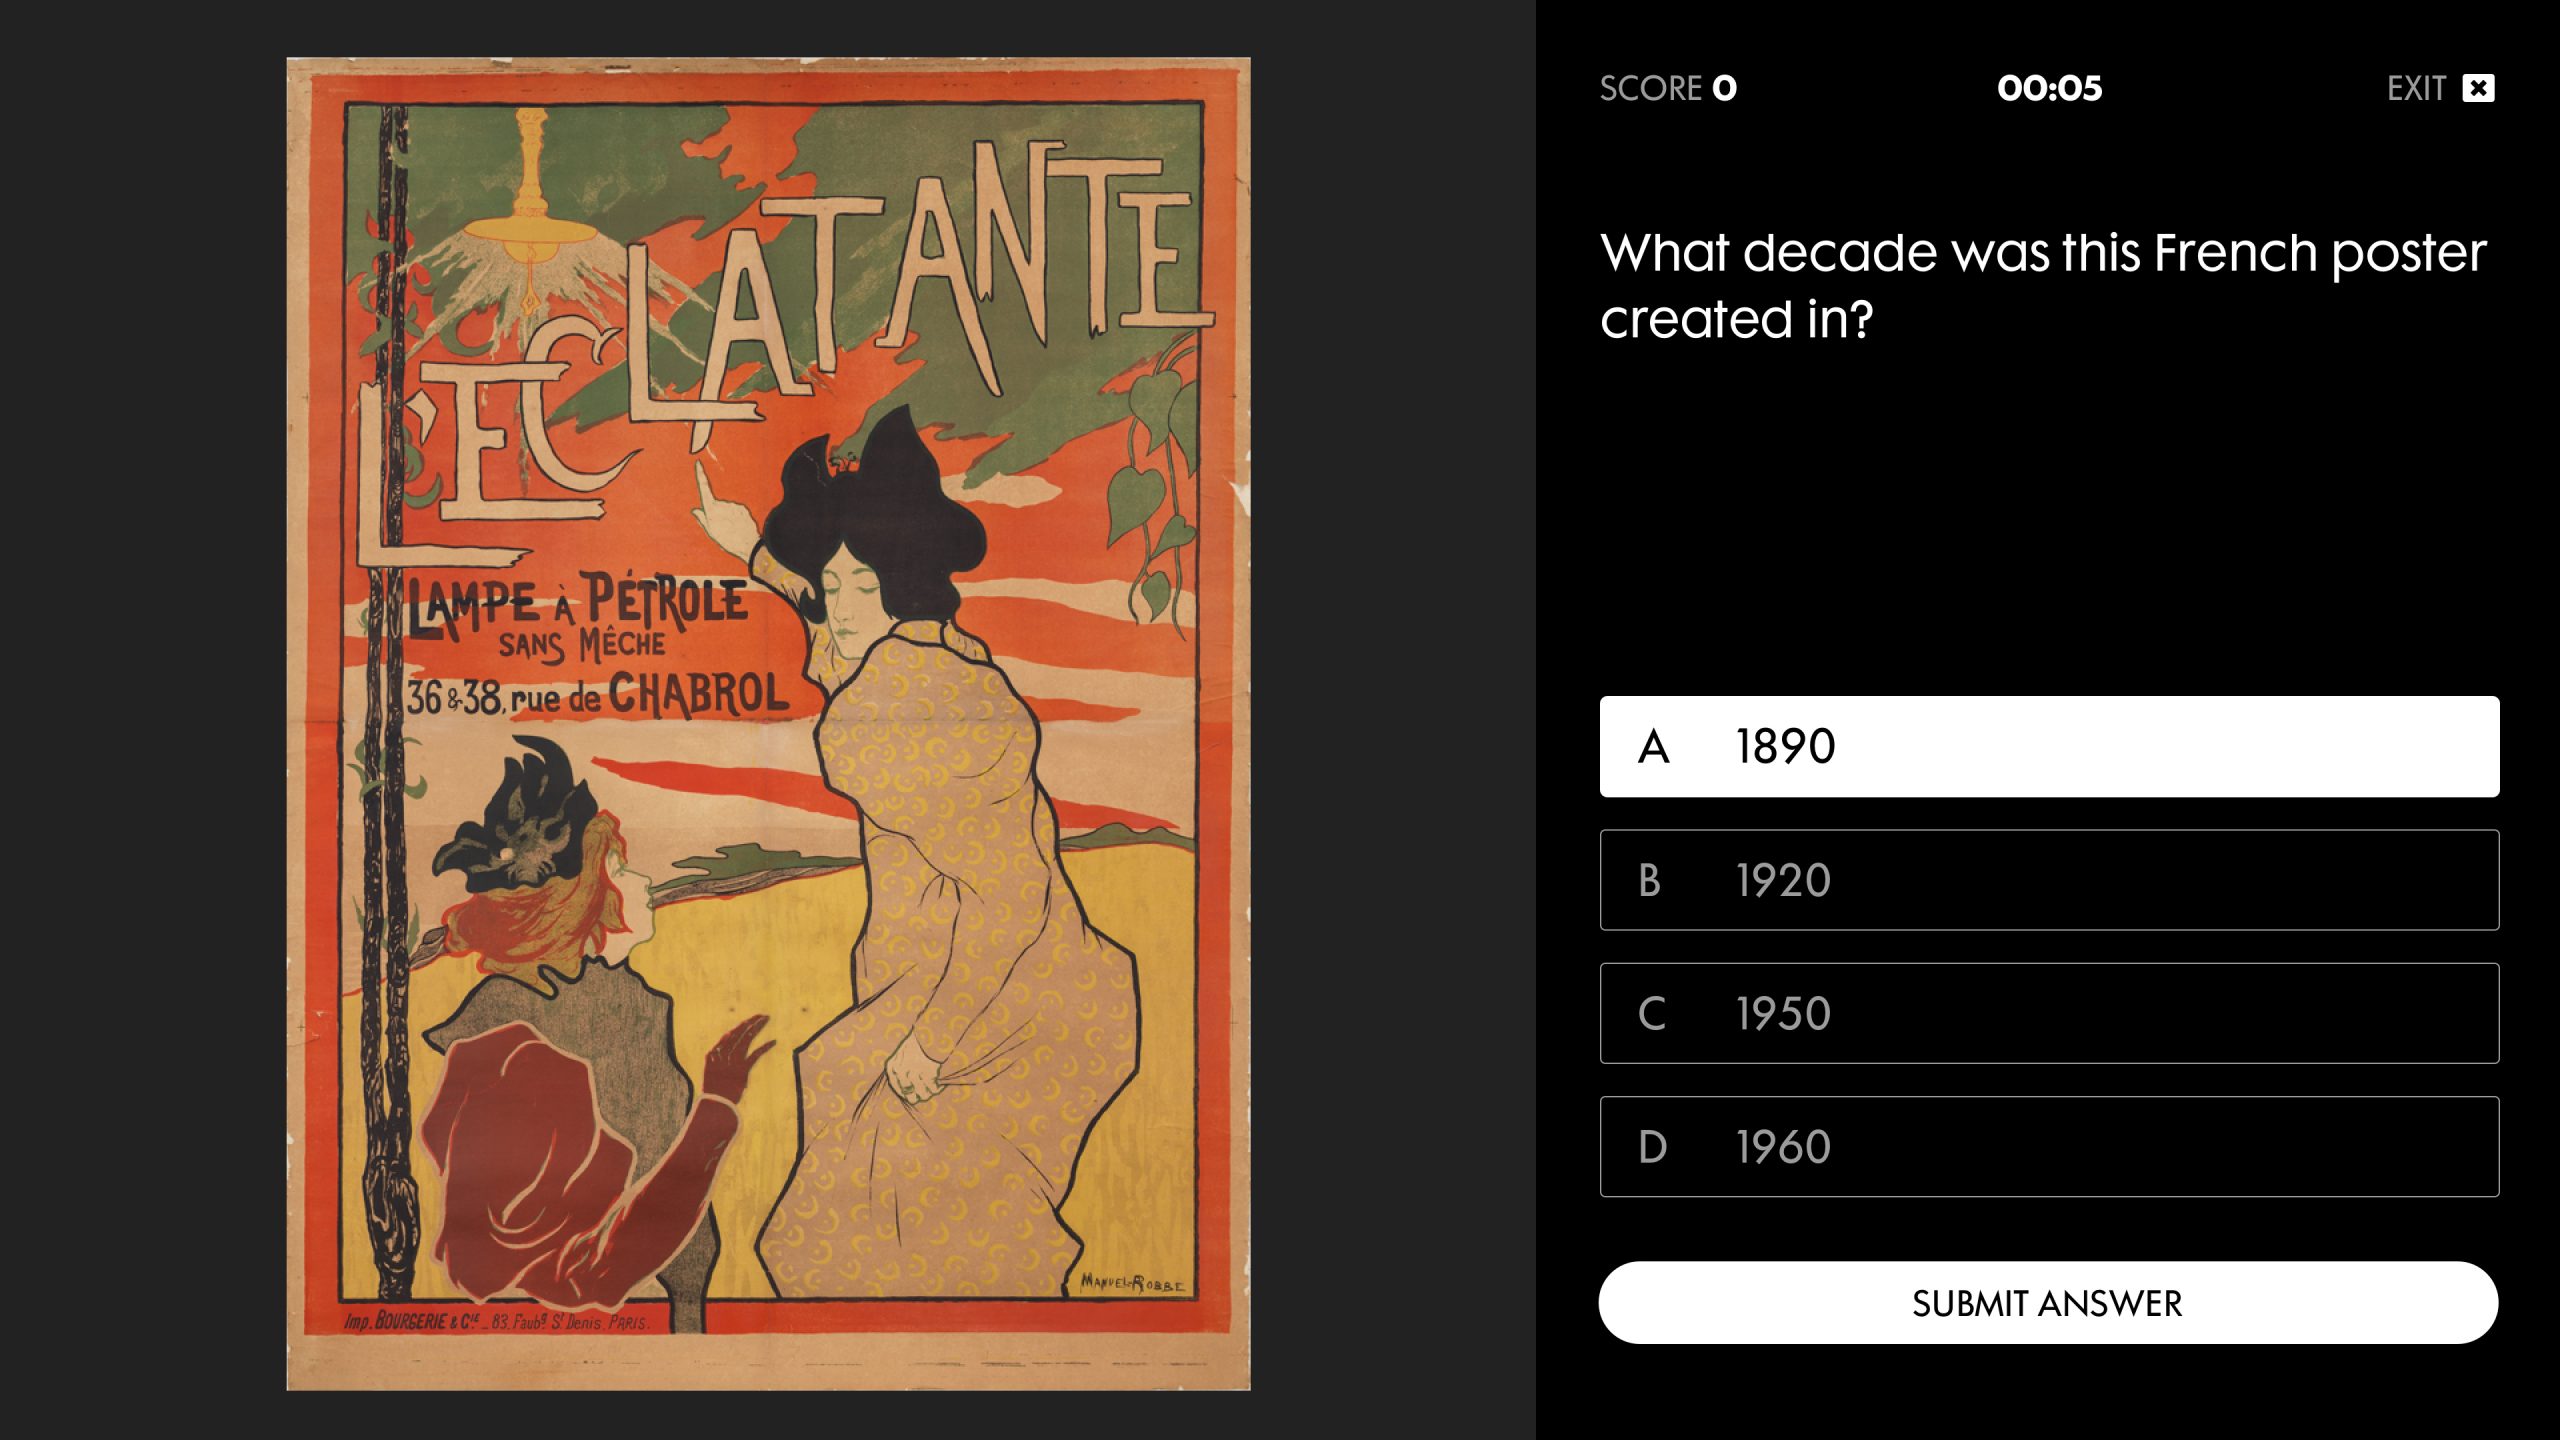Click the Imp. Bourgerie printer imprint line
Image resolution: width=2560 pixels, height=1440 pixels.
tap(497, 1322)
